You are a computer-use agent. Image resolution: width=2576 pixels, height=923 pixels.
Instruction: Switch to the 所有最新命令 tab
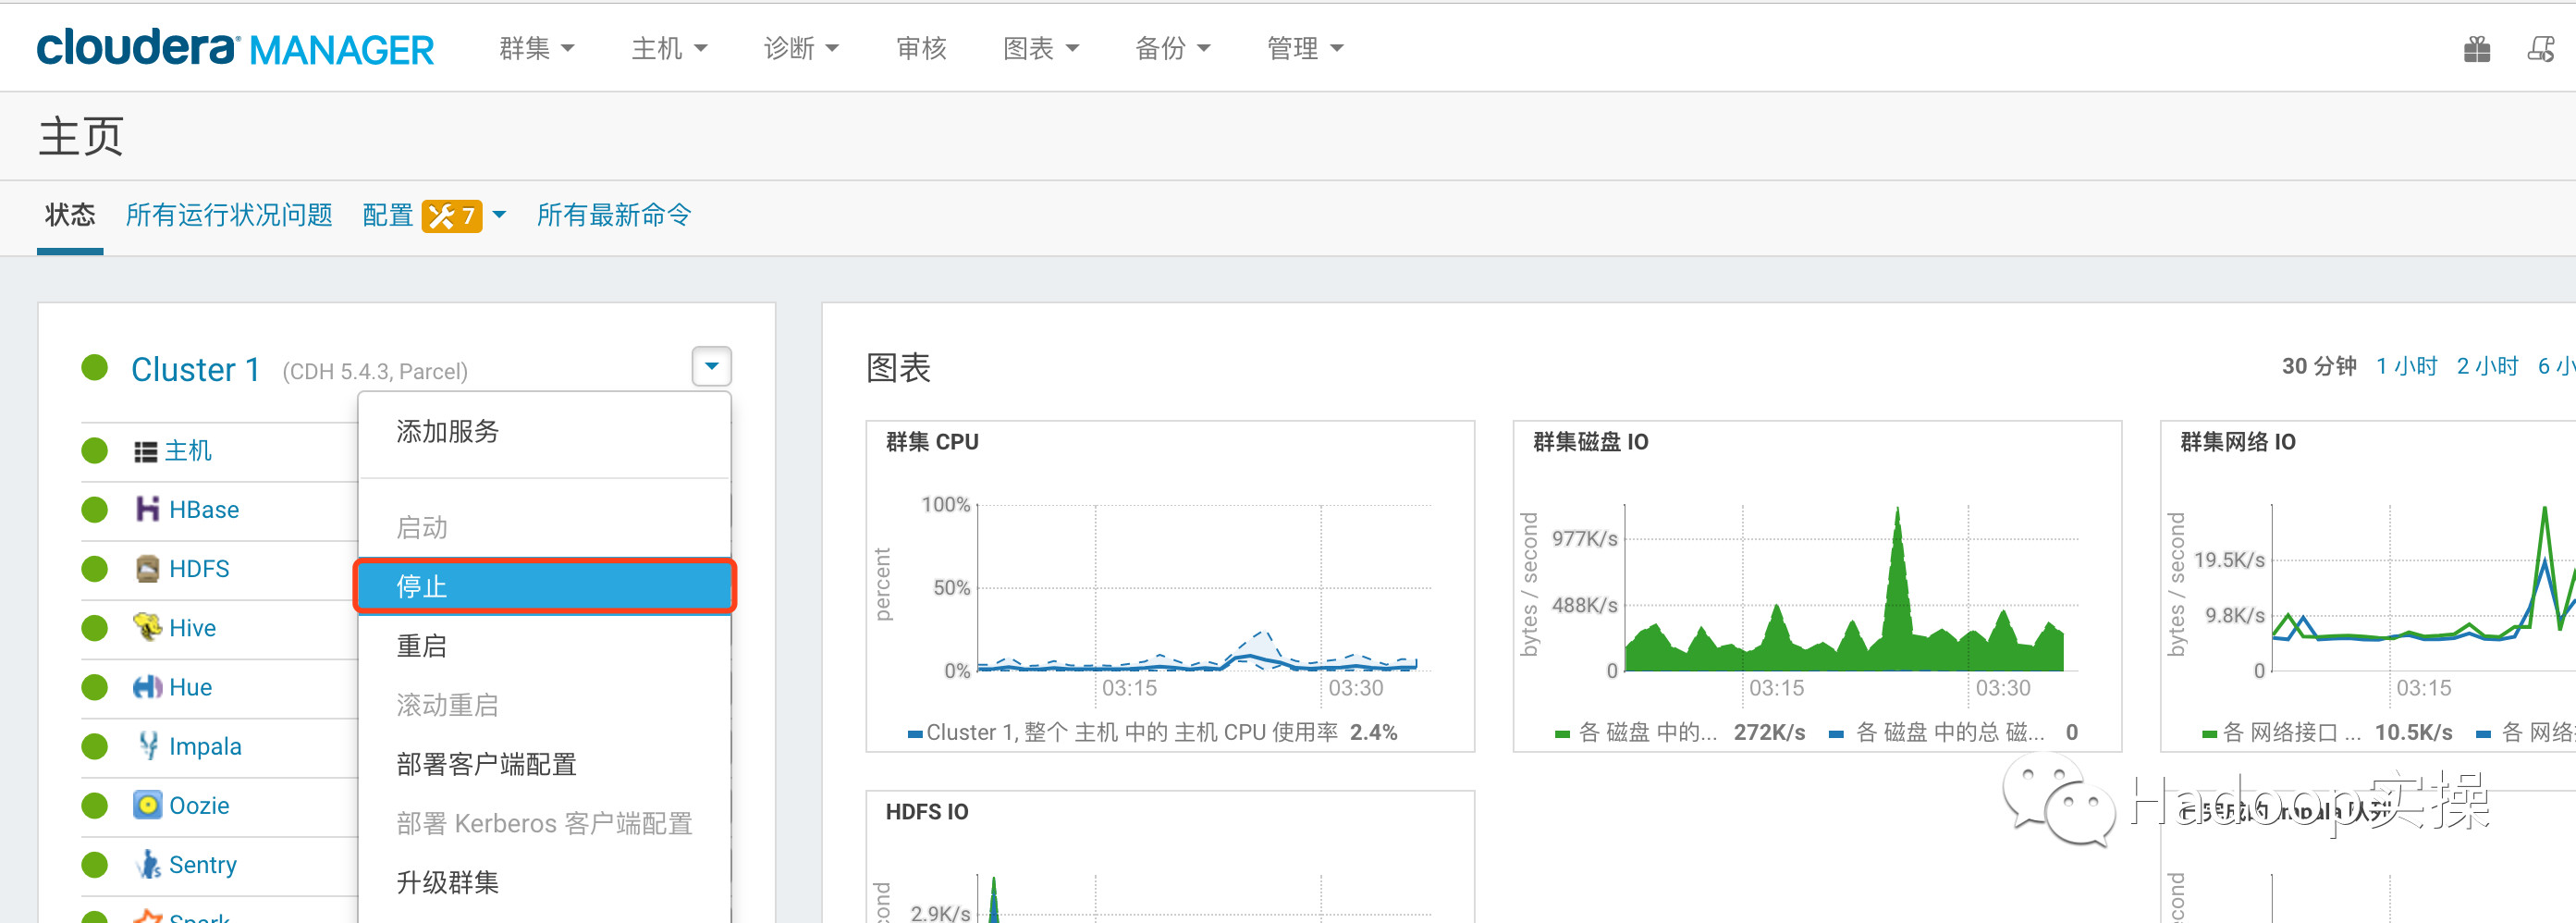tap(614, 214)
